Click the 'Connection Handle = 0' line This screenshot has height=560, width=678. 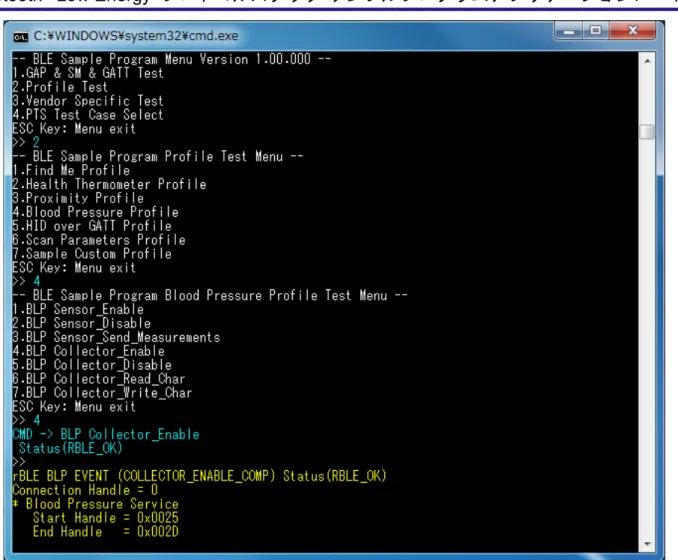(x=85, y=490)
